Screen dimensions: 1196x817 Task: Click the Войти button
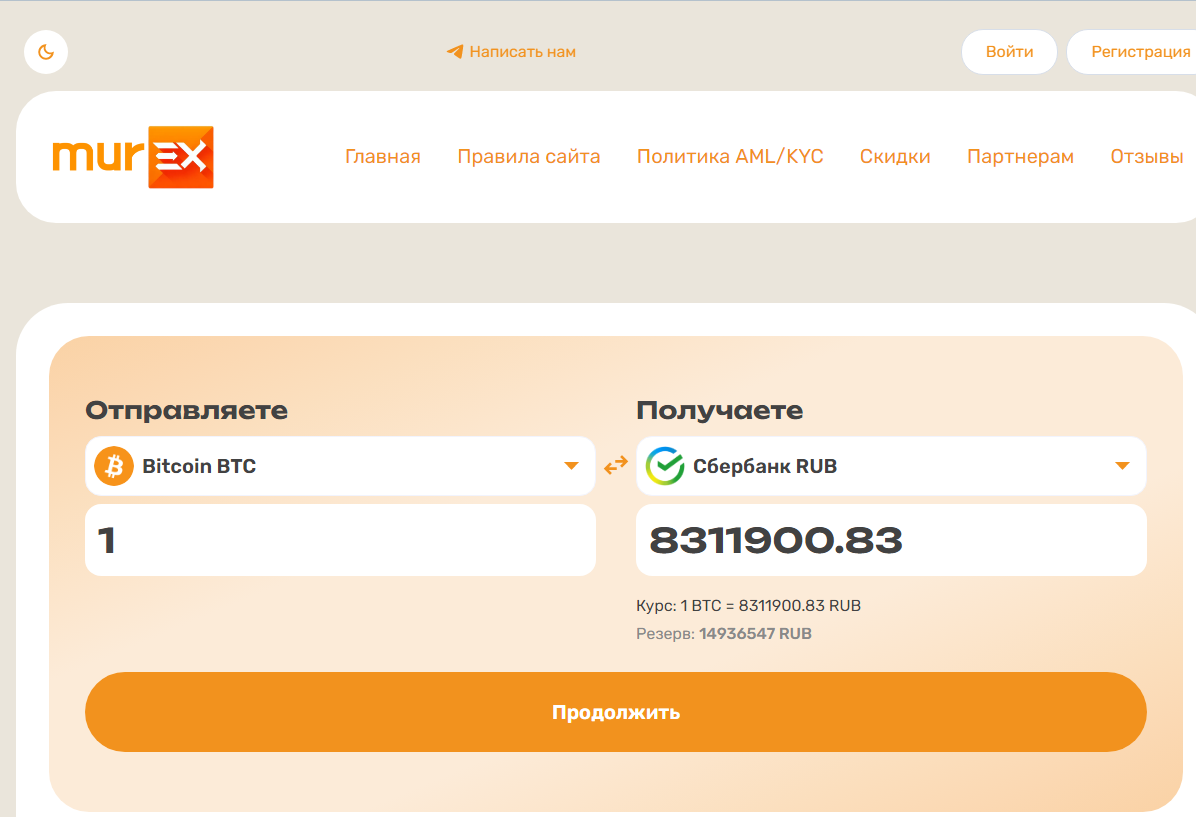click(x=1008, y=51)
